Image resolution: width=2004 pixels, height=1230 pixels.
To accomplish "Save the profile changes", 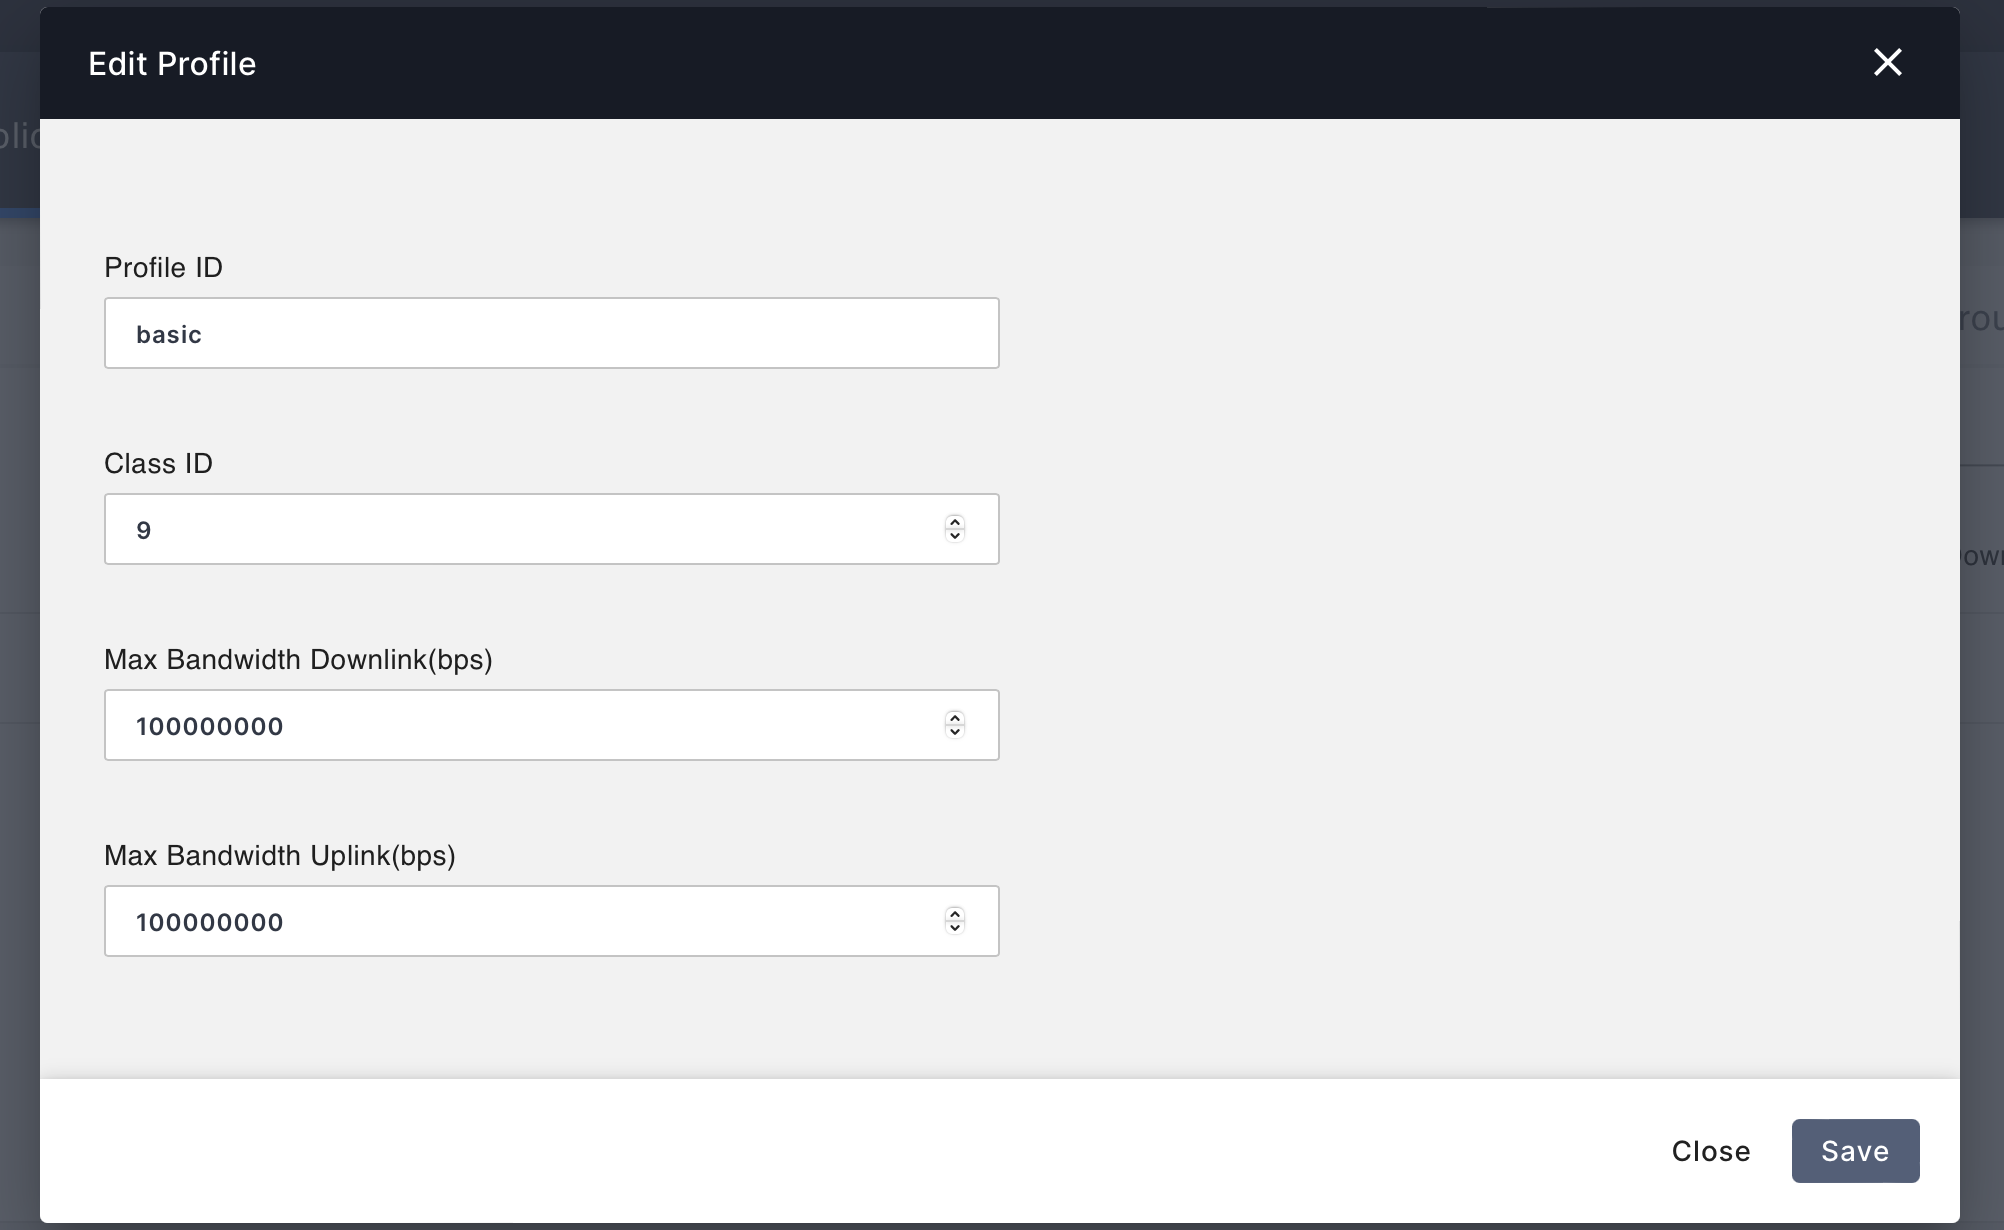I will coord(1855,1151).
